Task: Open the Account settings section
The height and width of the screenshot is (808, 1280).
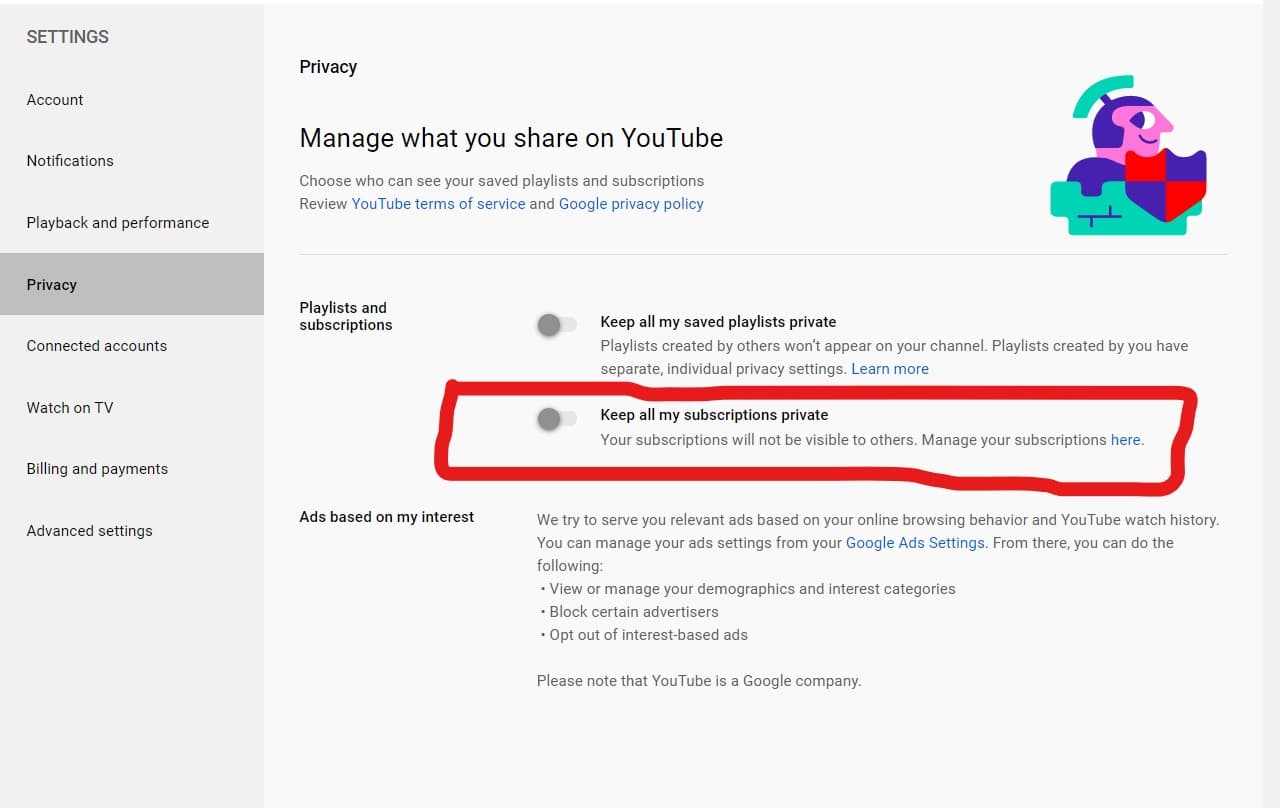Action: click(55, 99)
